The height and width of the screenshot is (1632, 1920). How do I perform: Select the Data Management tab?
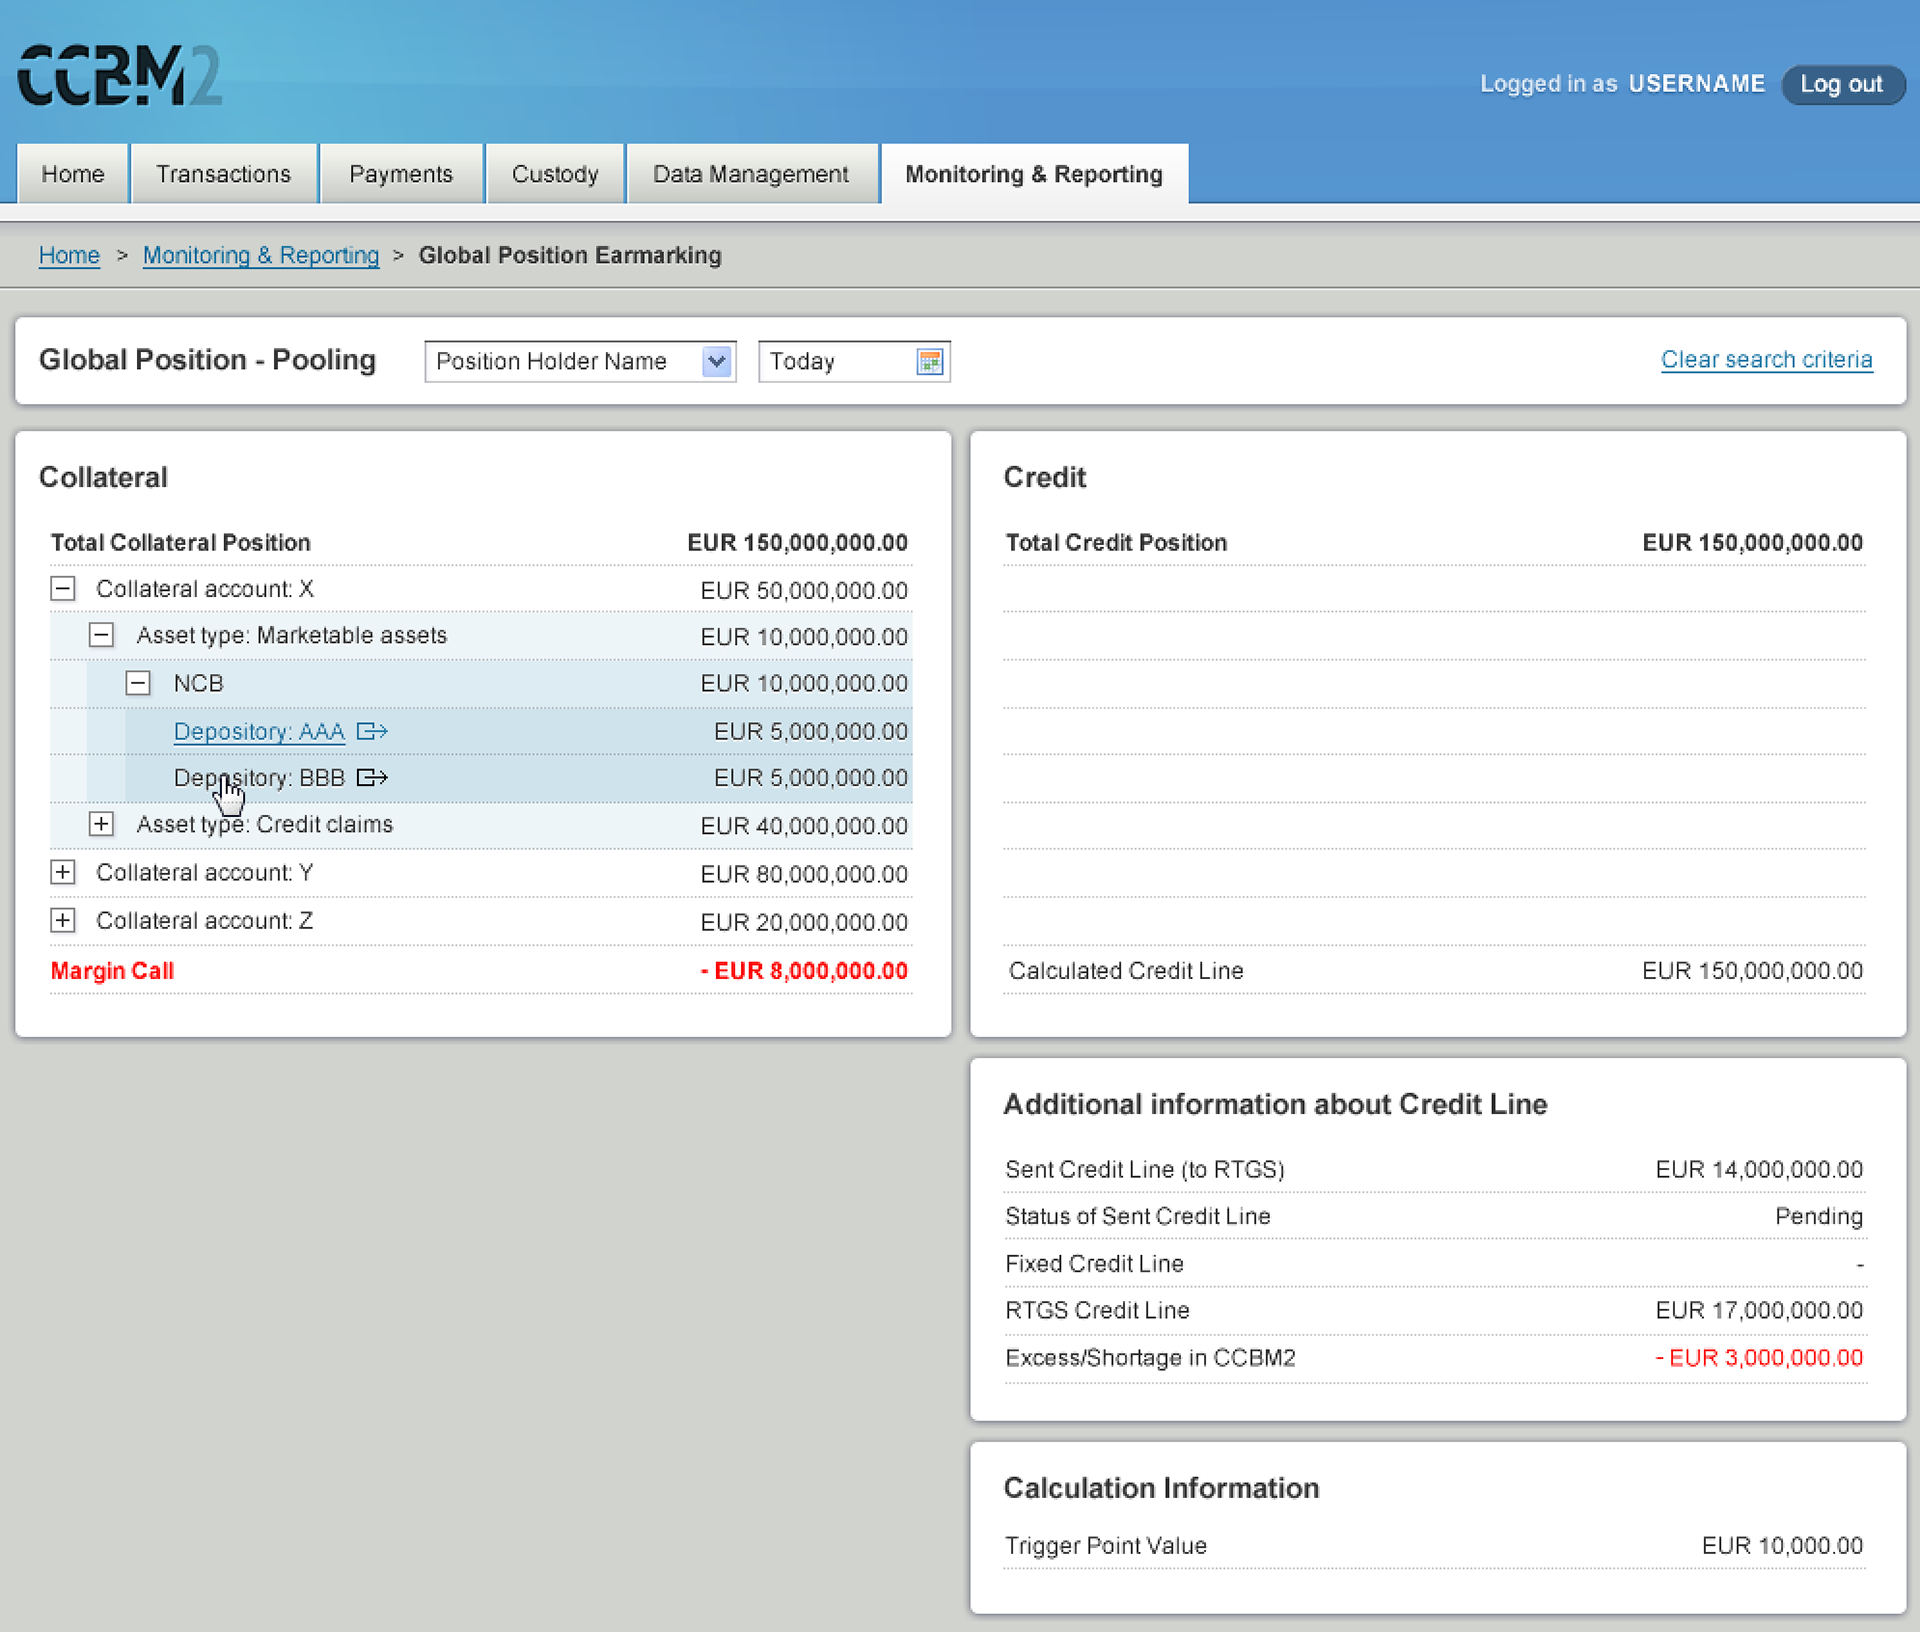point(751,174)
